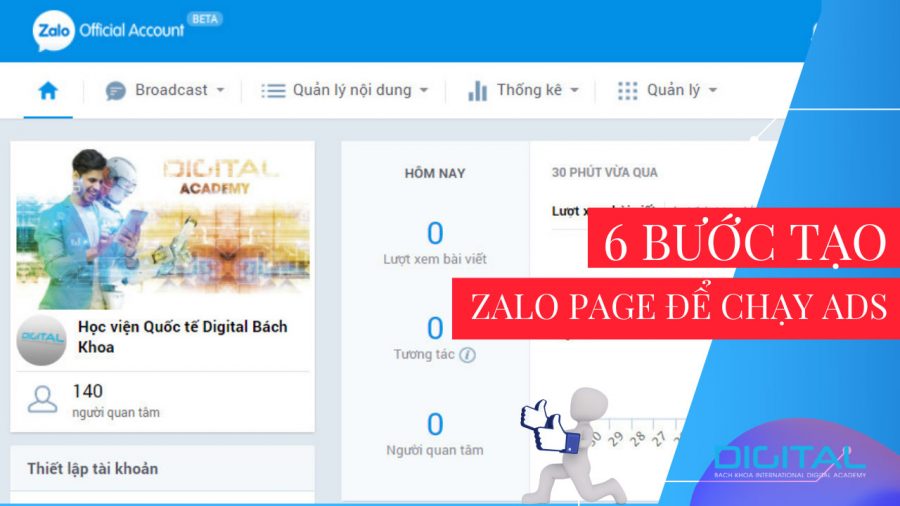Click the follower person icon
The image size is (900, 506).
(x=42, y=399)
